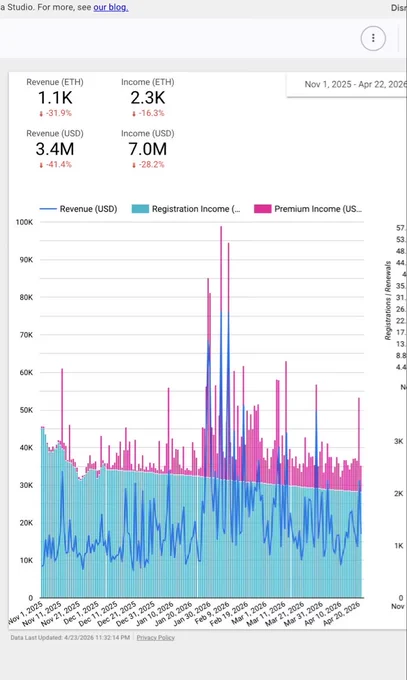Click the pink Premium Income legend swatch

point(263,209)
